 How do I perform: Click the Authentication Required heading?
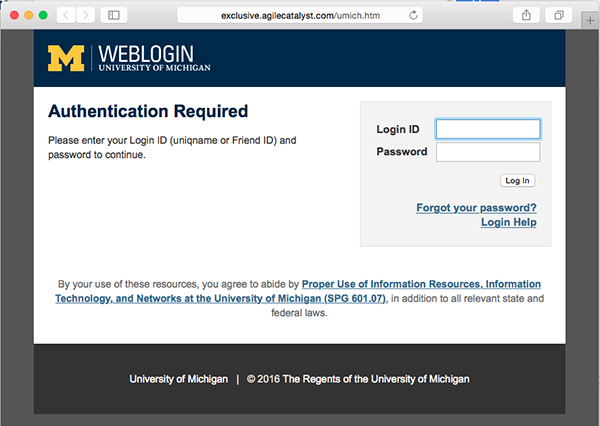tap(148, 111)
